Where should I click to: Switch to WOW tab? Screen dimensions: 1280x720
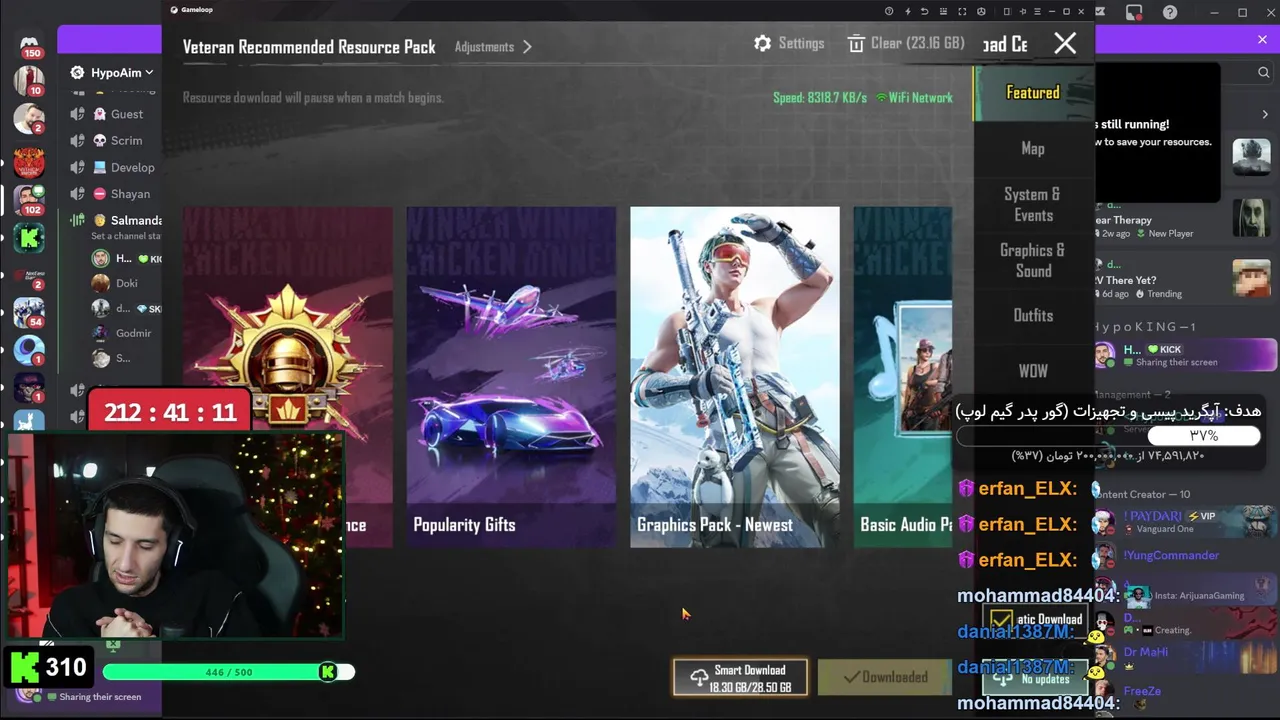[1033, 371]
